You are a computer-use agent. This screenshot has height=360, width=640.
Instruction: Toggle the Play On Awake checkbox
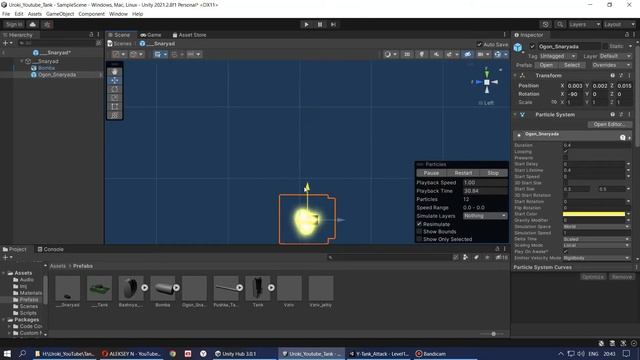tap(566, 251)
